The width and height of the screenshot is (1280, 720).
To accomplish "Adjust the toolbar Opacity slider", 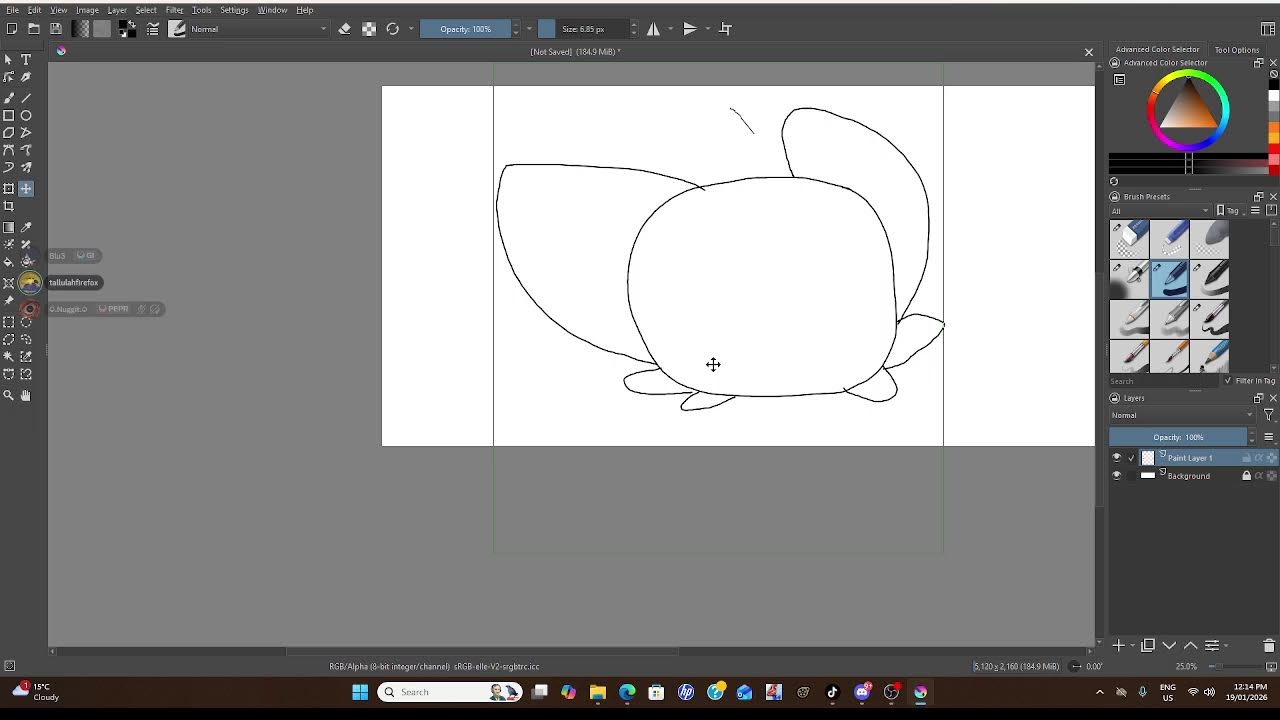I will click(x=466, y=29).
